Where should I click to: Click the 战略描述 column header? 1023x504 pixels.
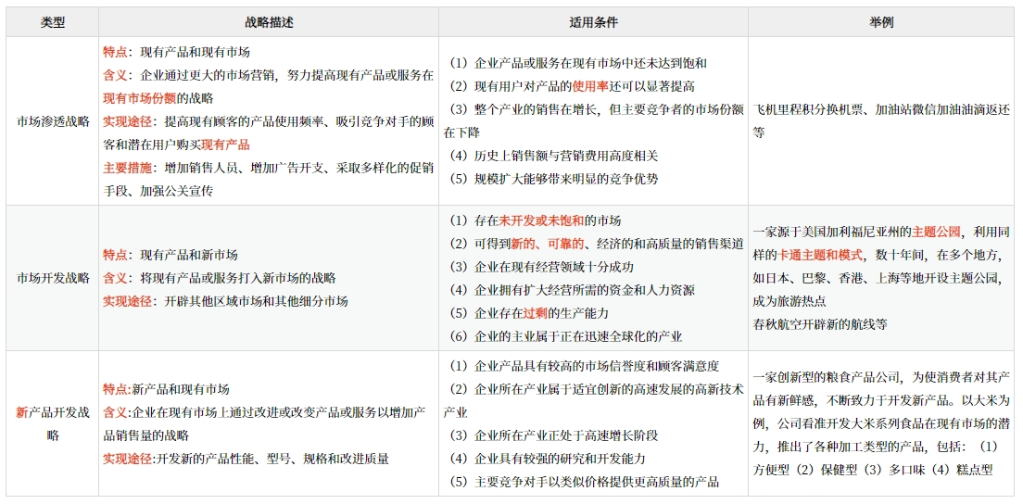click(268, 21)
